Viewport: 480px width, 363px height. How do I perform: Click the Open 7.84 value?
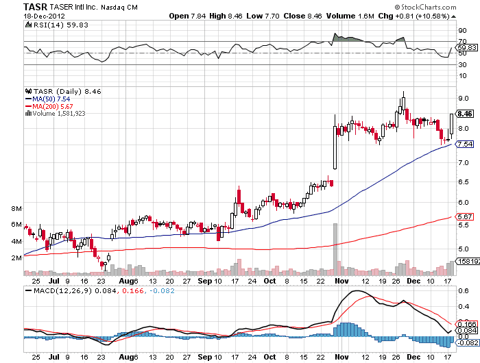pyautogui.click(x=187, y=16)
